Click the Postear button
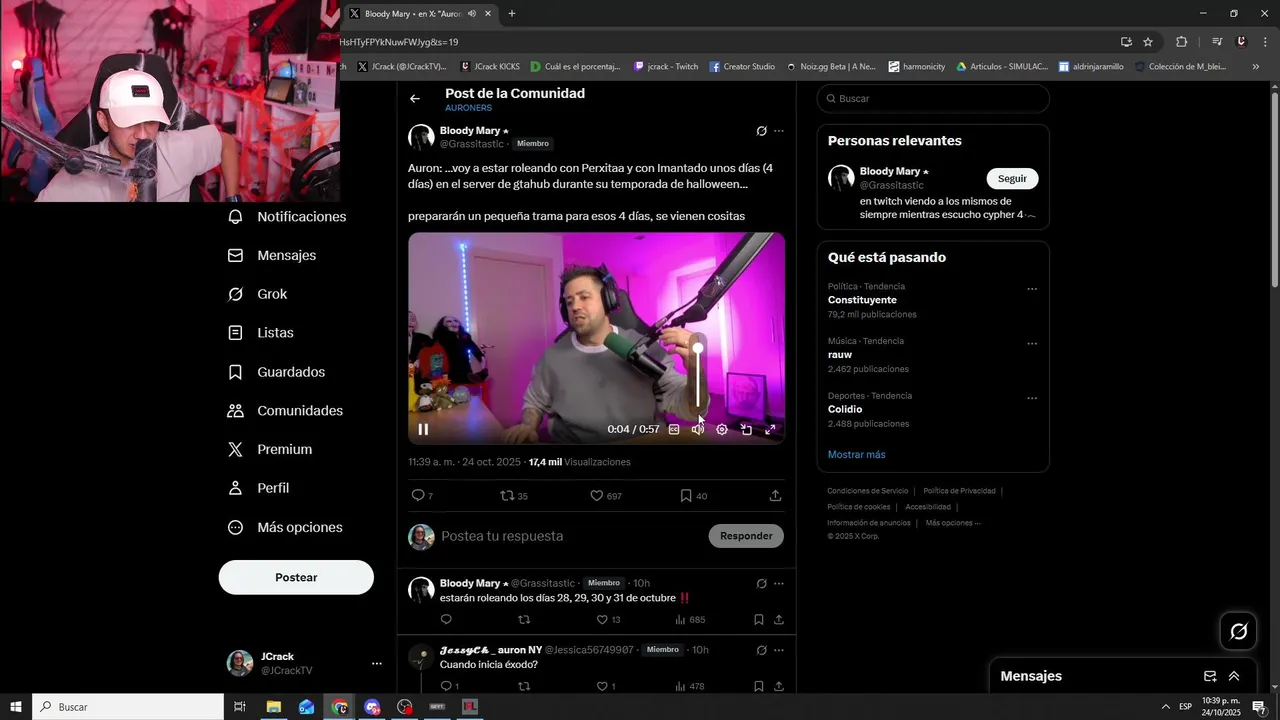1280x720 pixels. coord(296,577)
